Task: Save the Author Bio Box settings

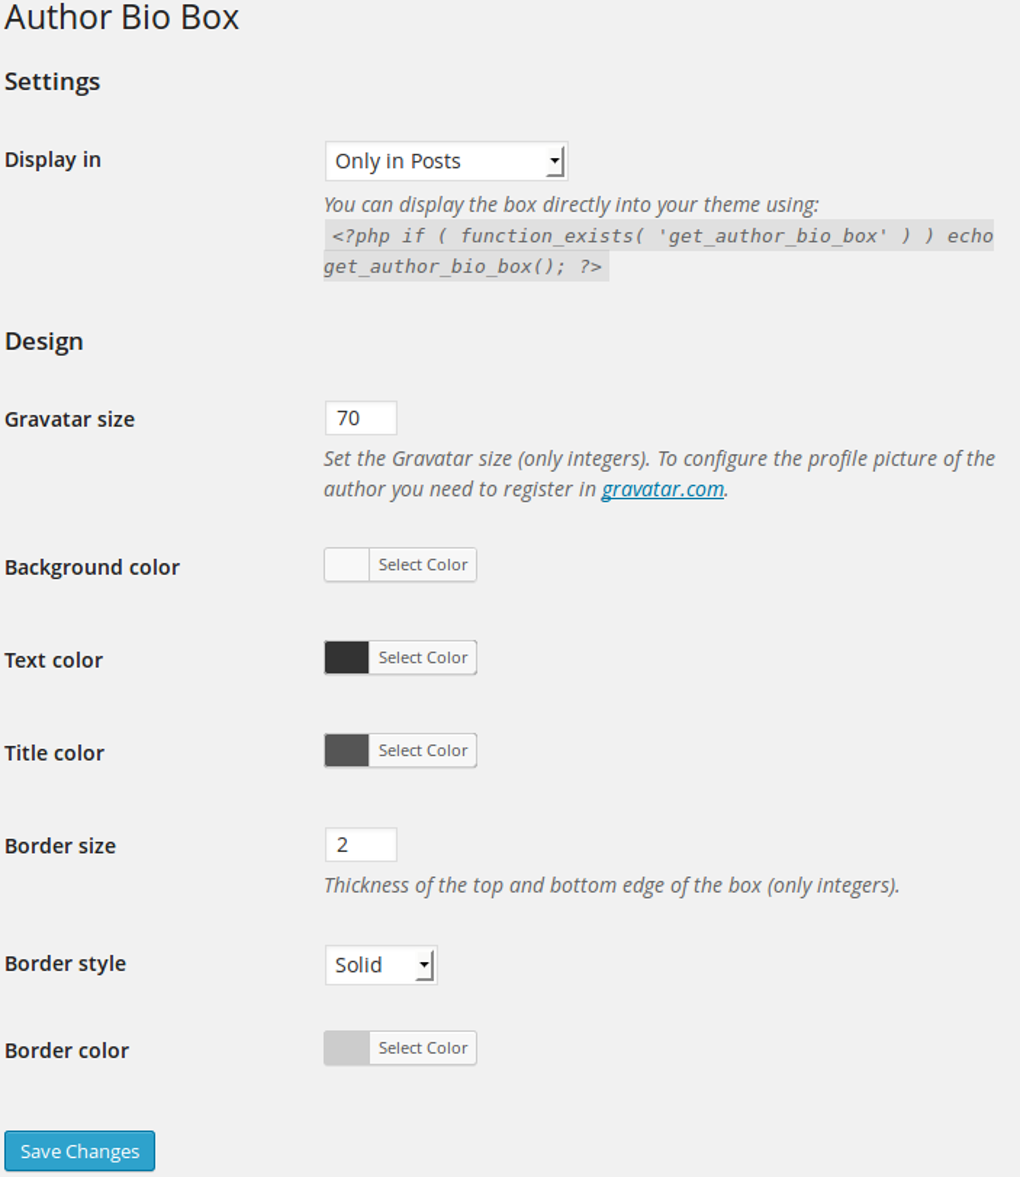Action: pyautogui.click(x=79, y=1150)
